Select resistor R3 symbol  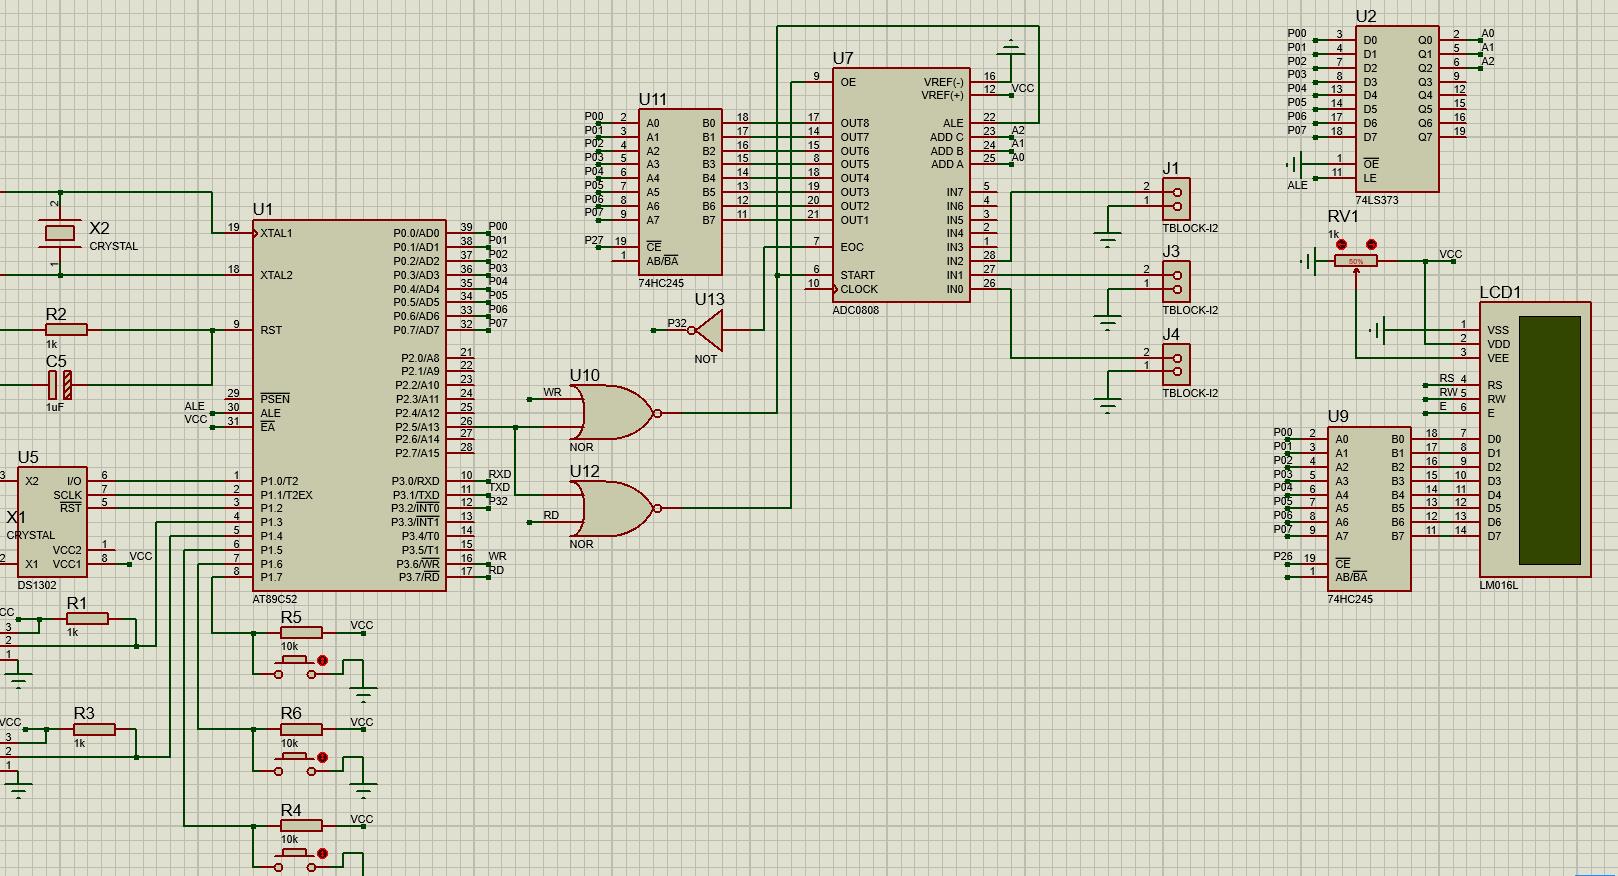pyautogui.click(x=94, y=730)
